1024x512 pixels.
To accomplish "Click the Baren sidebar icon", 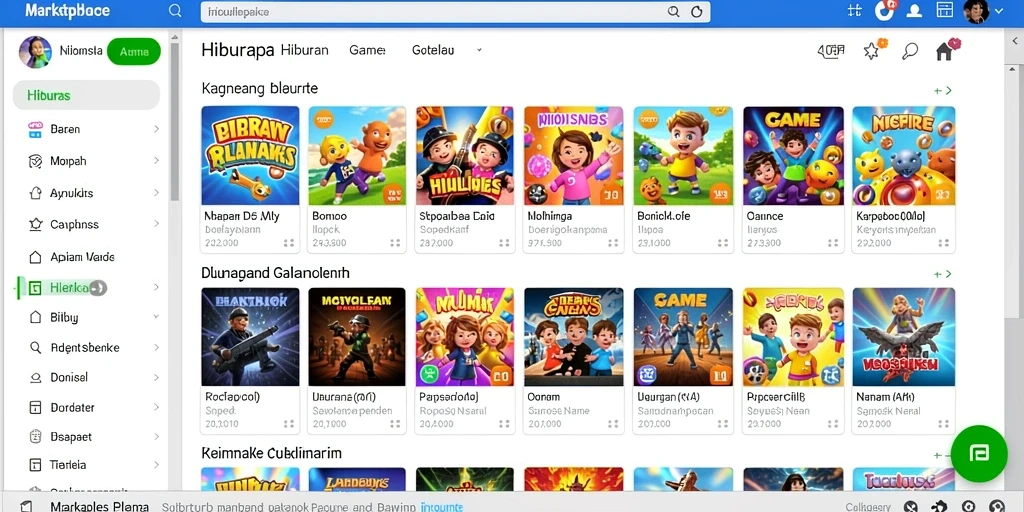I will (x=35, y=129).
